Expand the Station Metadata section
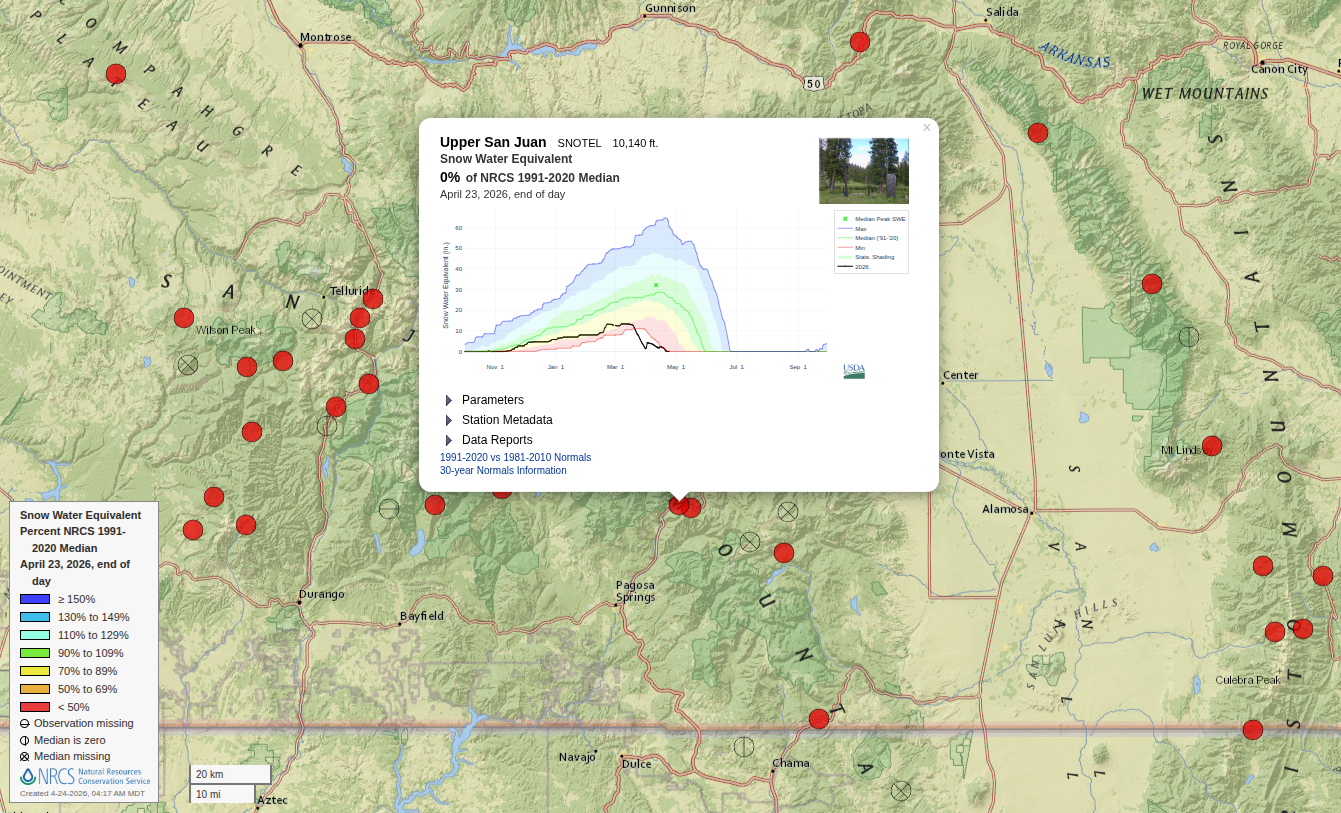Image resolution: width=1341 pixels, height=813 pixels. pos(506,420)
